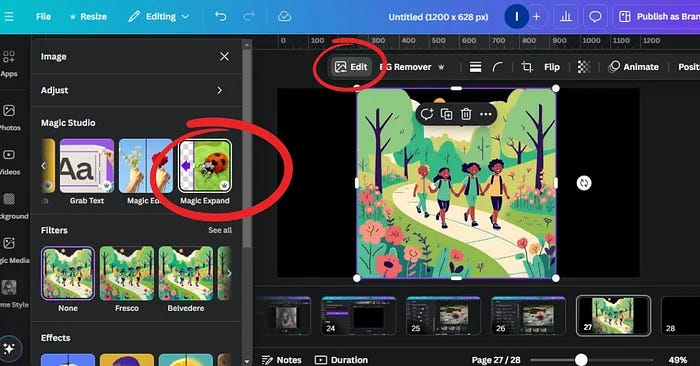Select the Grab Text tool
Screen dimensions: 700x366
click(87, 172)
